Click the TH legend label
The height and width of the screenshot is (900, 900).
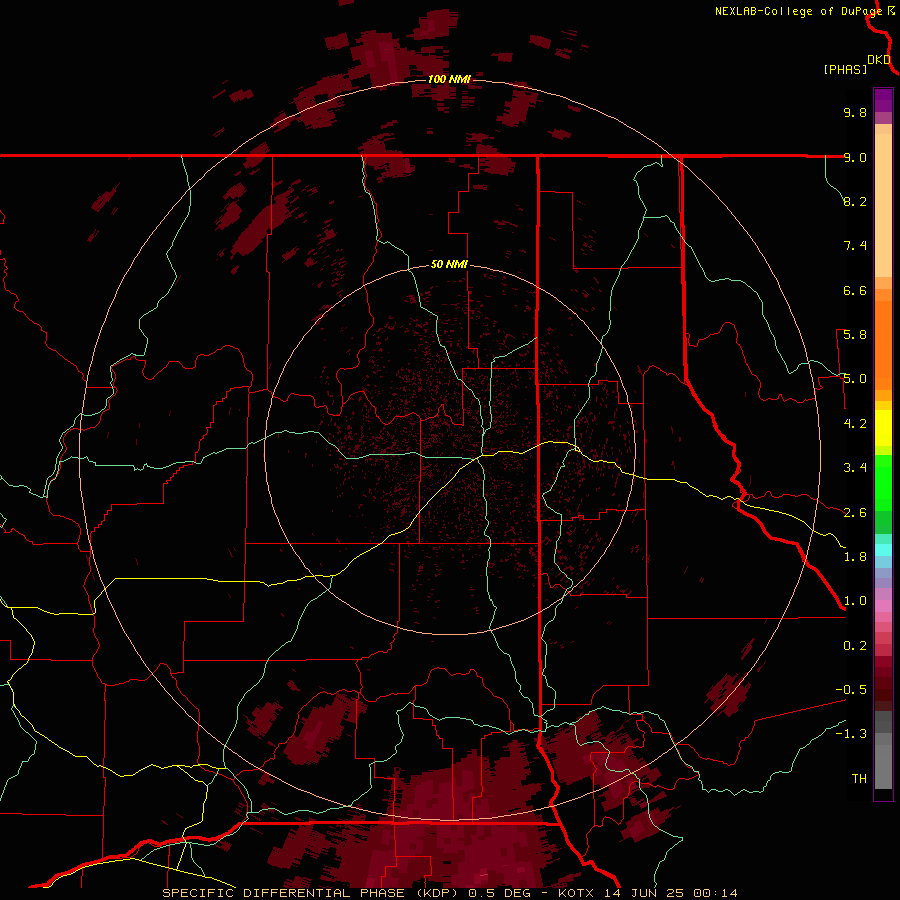[859, 779]
